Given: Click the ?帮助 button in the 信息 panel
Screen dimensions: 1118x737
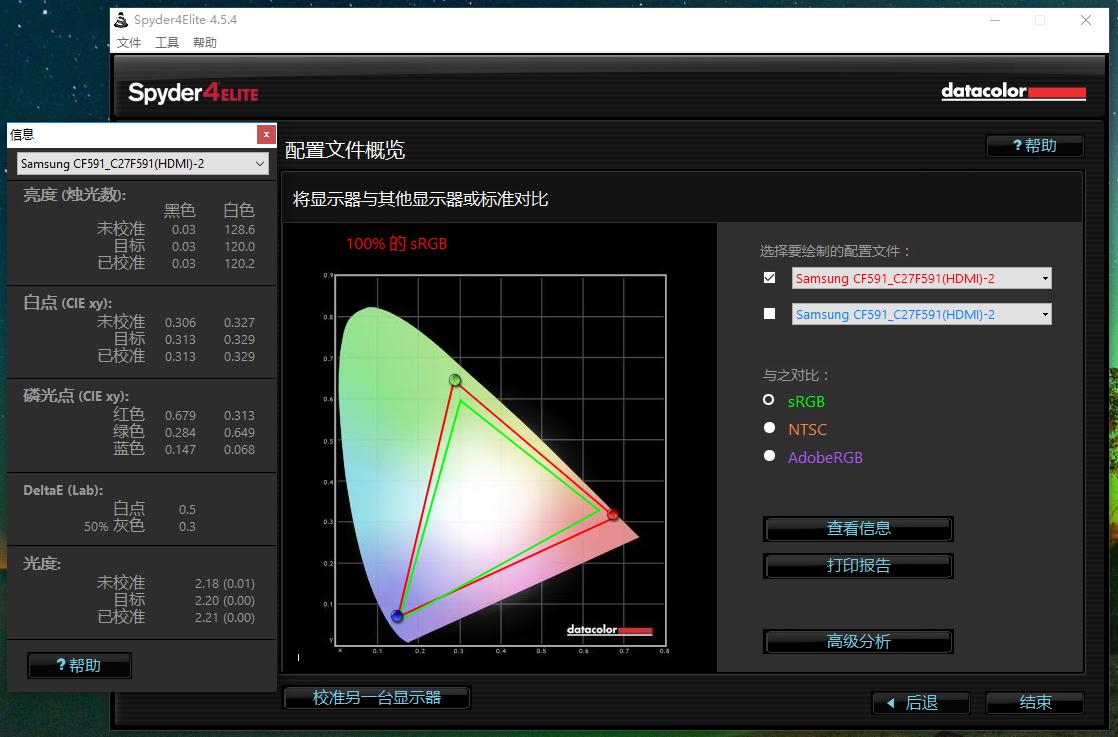Looking at the screenshot, I should tap(79, 665).
